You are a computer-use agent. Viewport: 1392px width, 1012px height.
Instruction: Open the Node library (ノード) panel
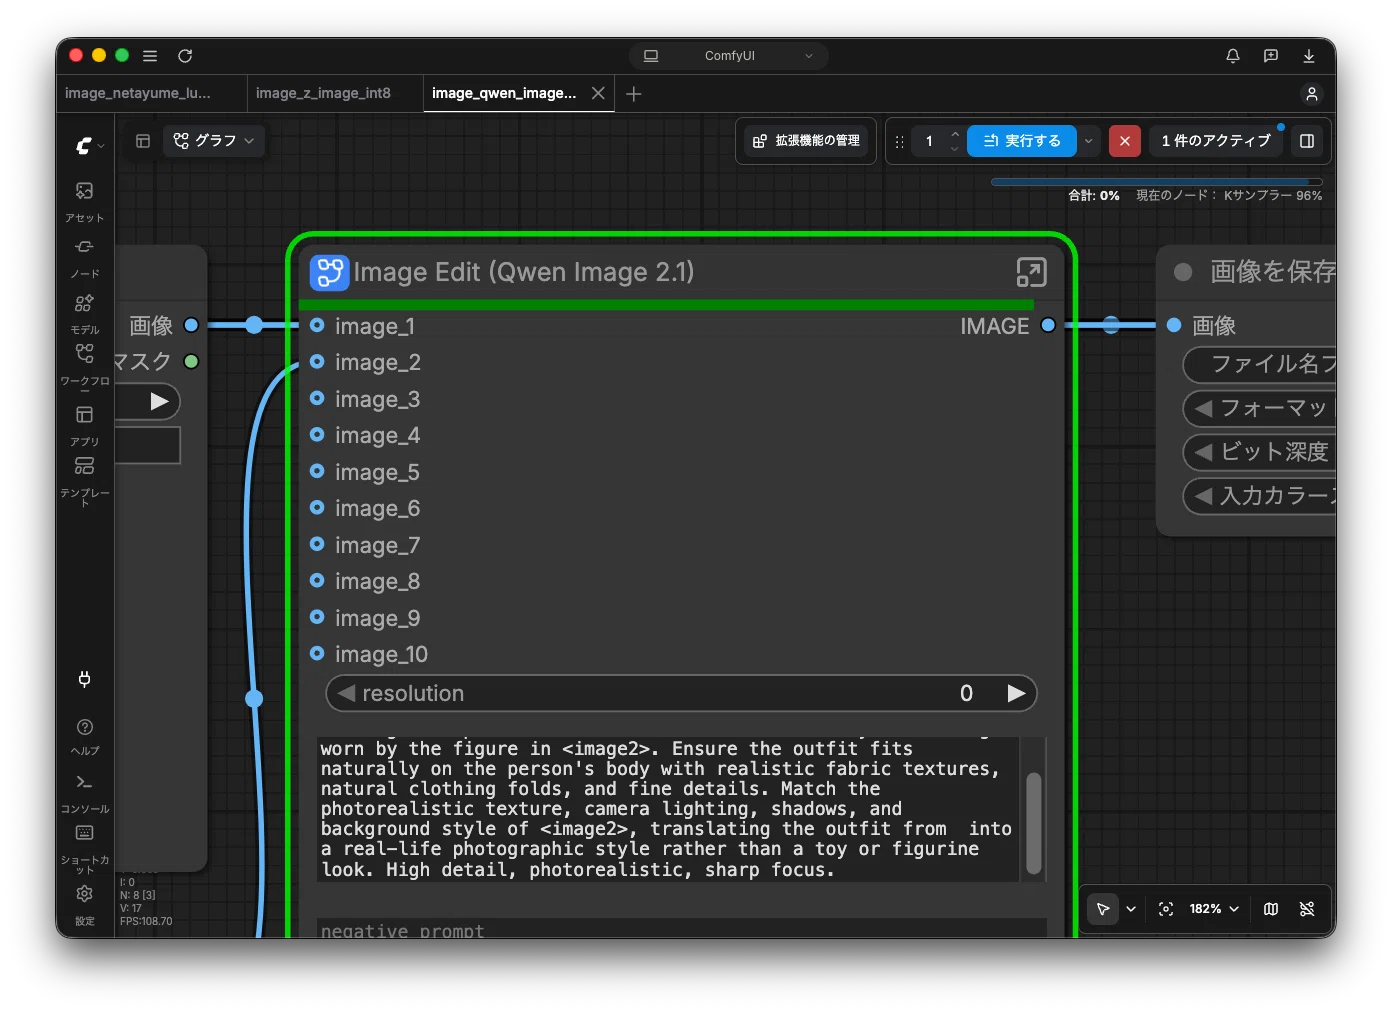coord(85,257)
